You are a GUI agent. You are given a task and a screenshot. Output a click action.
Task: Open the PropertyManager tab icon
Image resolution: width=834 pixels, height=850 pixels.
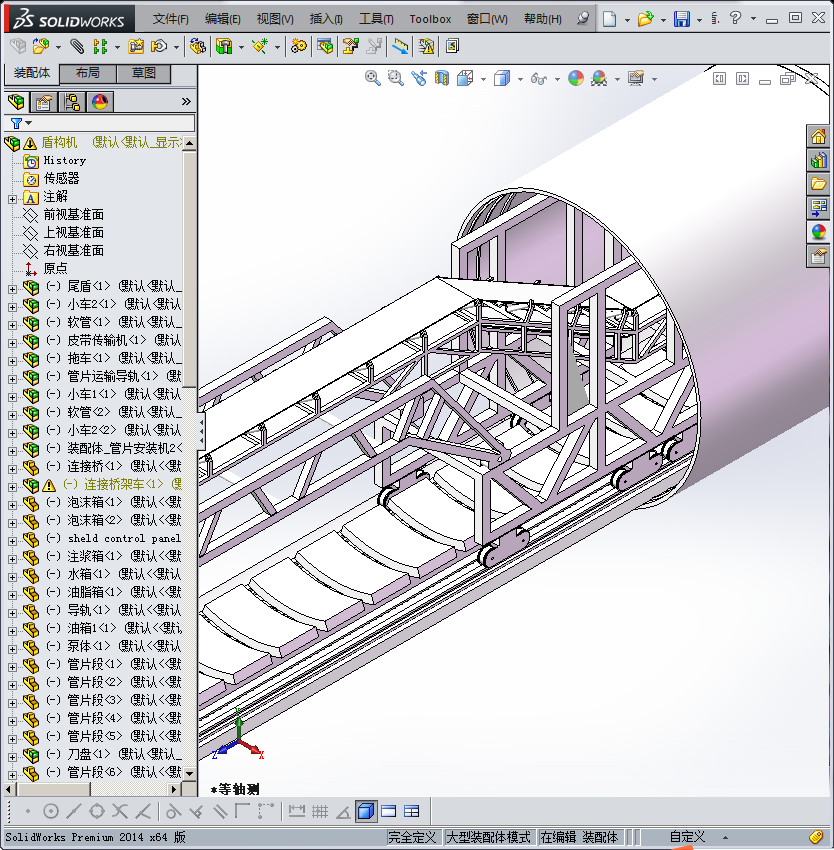(x=43, y=102)
